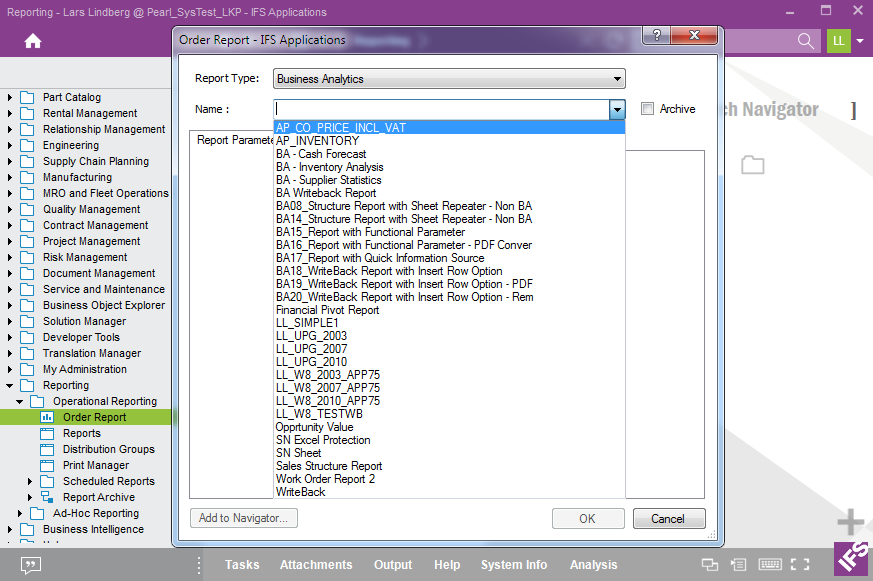The height and width of the screenshot is (581, 873).
Task: Click the vertical dots handle in bottom bar
Action: click(x=199, y=565)
